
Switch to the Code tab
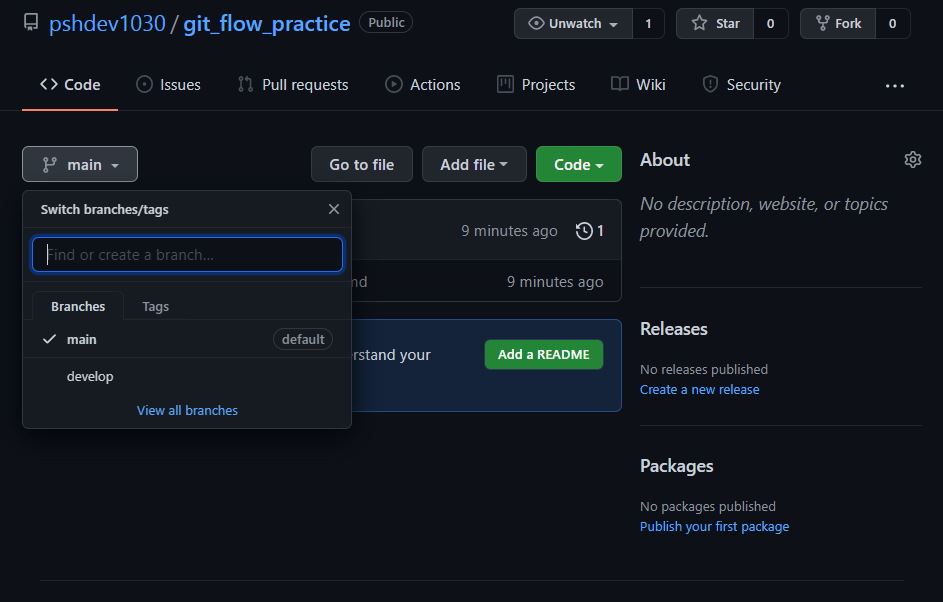click(x=70, y=85)
